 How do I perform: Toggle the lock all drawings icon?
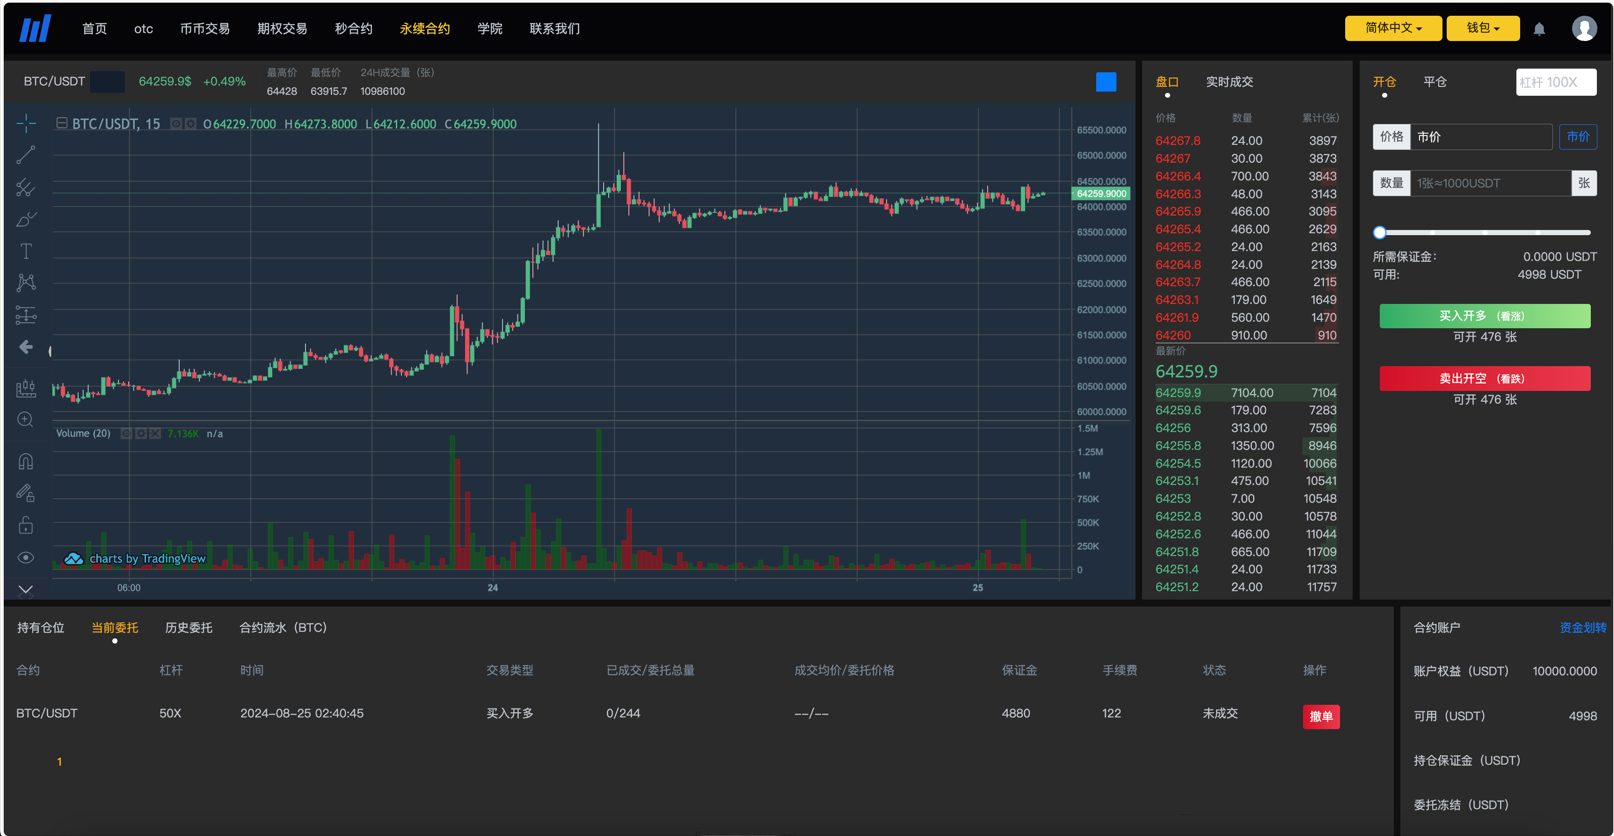[x=26, y=525]
